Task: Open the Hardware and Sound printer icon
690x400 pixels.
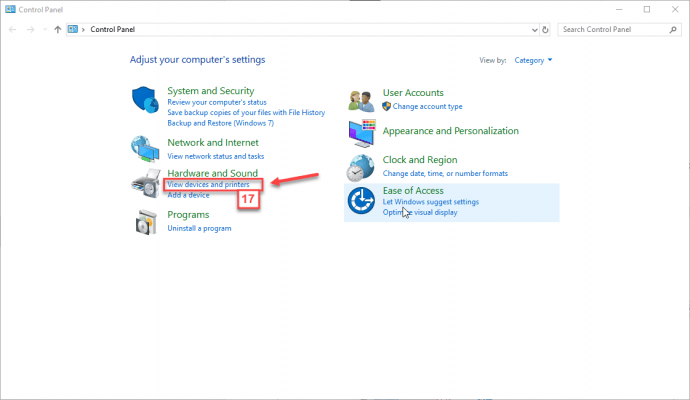Action: [146, 183]
